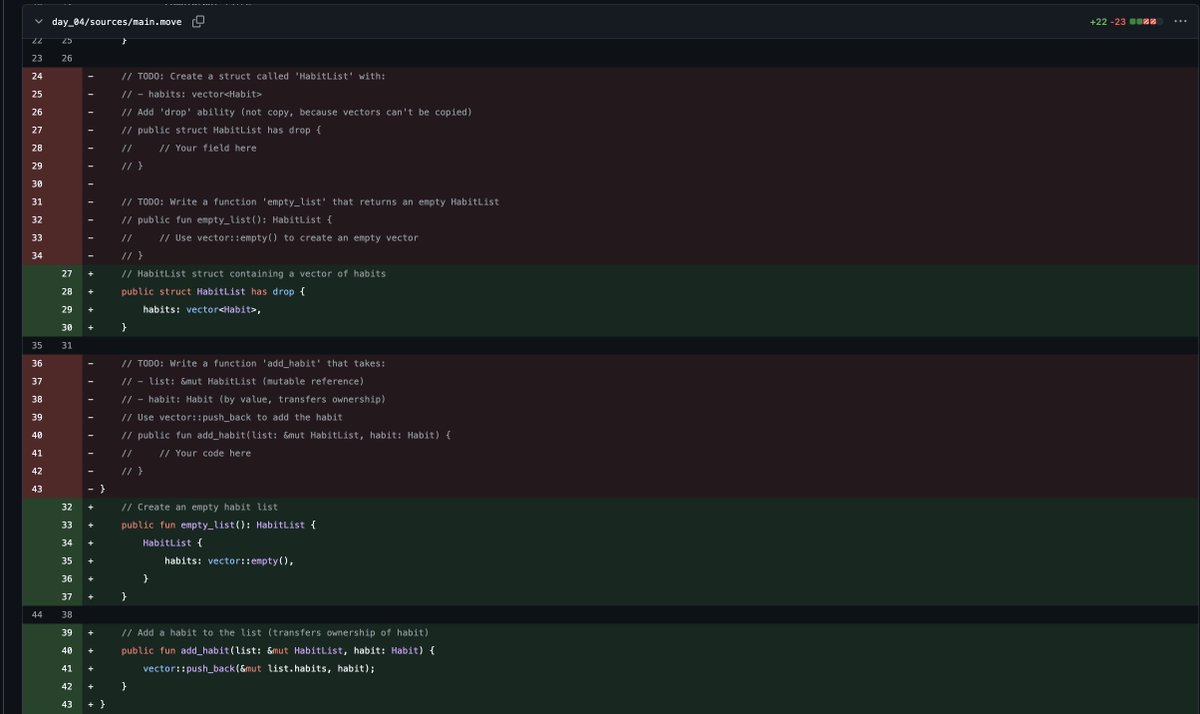Click added 'public fun add_habit(list: &mut HabitList' line
Screen dimensions: 1200x714
point(278,652)
